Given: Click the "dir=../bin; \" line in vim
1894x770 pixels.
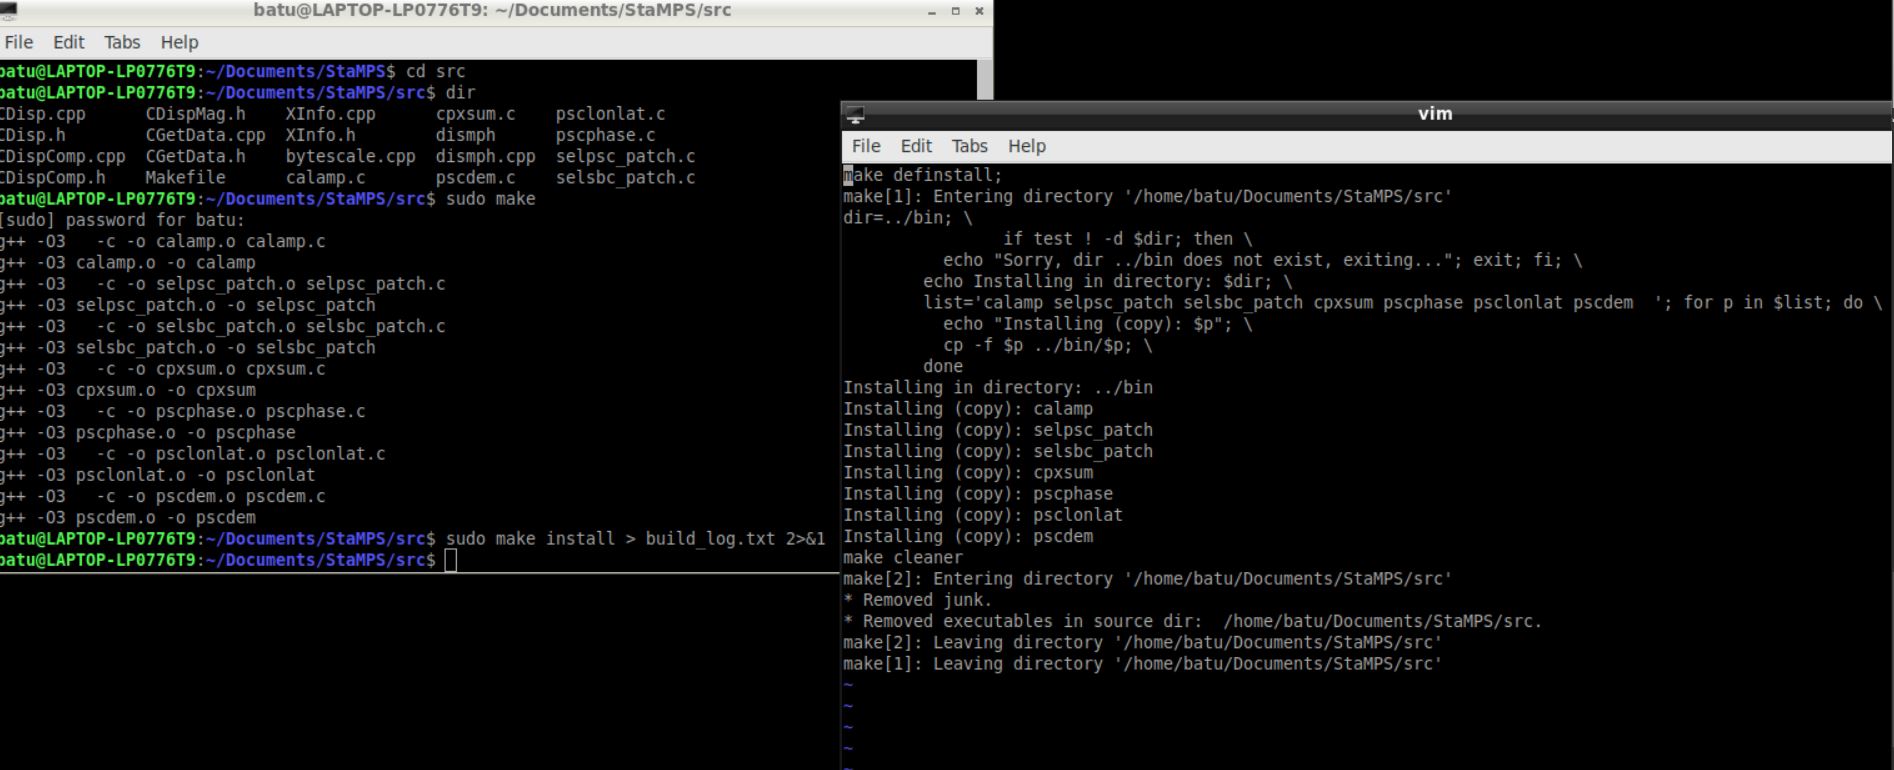Looking at the screenshot, I should [908, 217].
